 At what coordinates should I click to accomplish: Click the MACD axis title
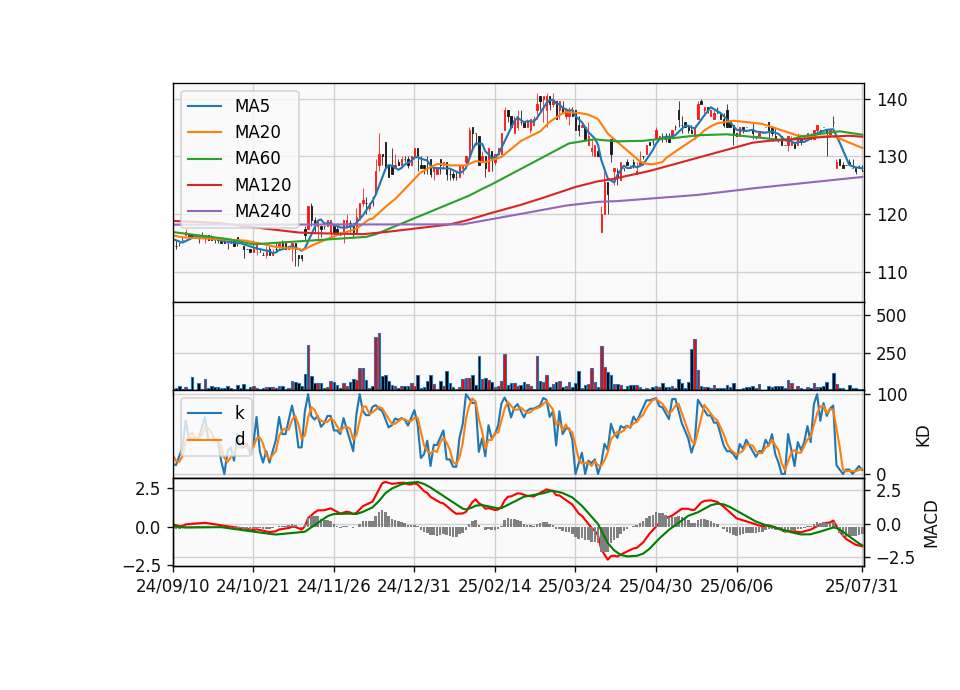click(x=931, y=524)
